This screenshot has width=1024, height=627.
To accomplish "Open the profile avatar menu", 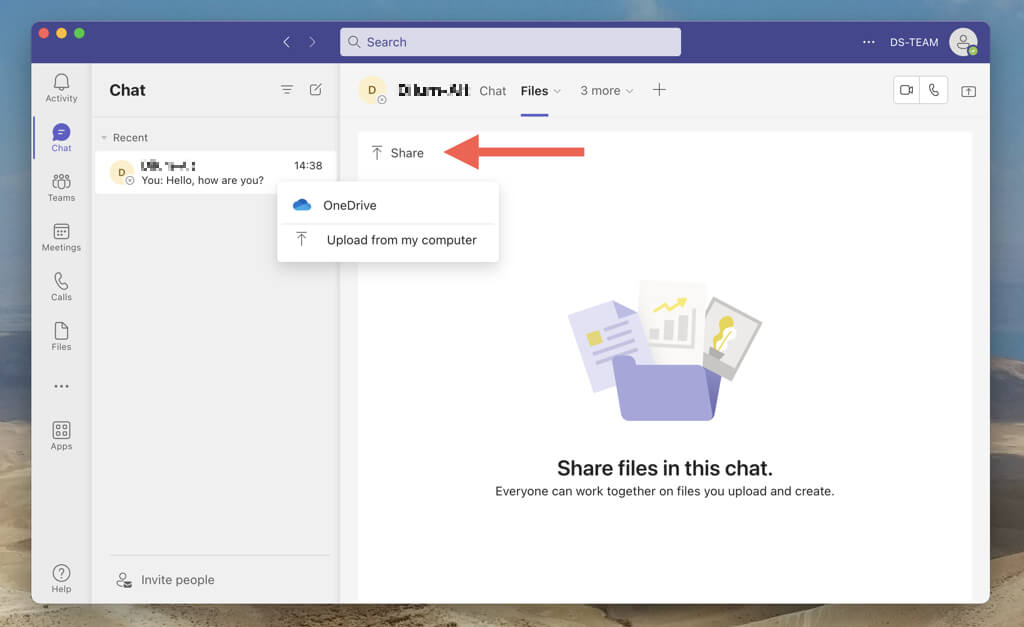I will (x=963, y=42).
